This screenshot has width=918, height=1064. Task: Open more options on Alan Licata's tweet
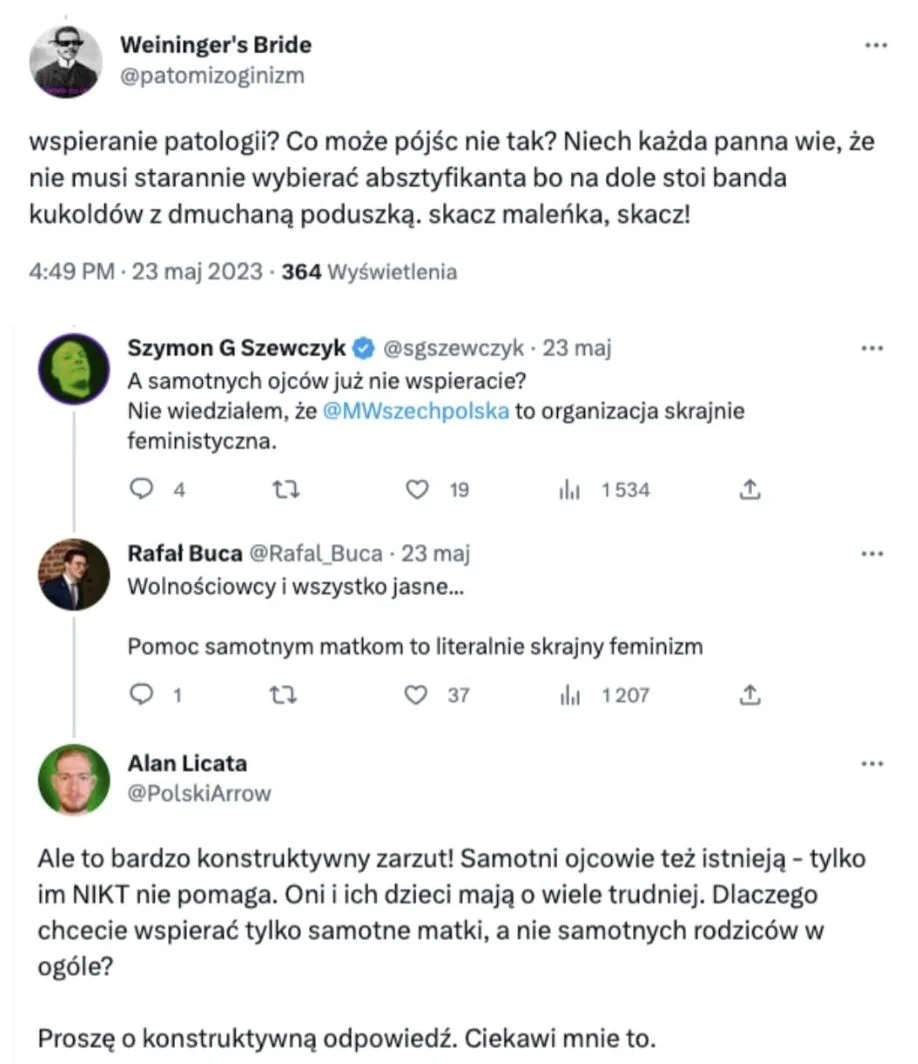click(872, 763)
